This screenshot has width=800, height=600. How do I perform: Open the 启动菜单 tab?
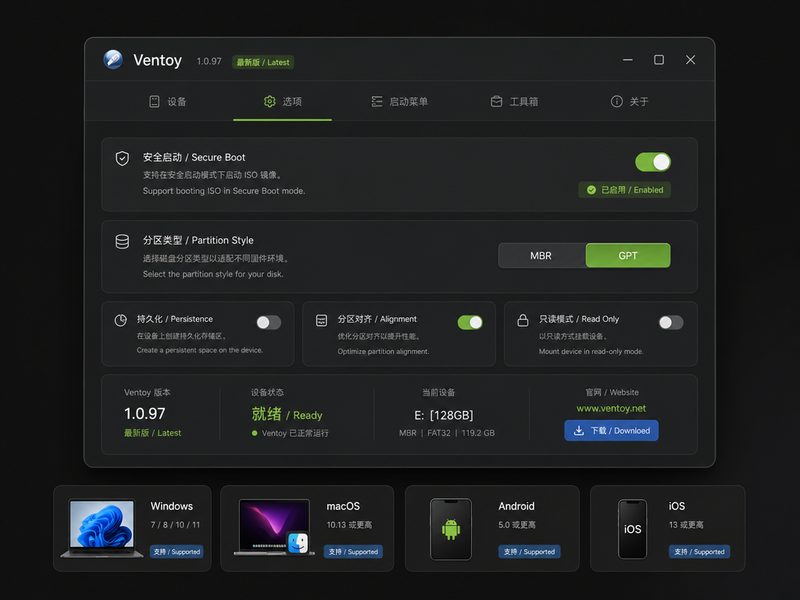[399, 102]
